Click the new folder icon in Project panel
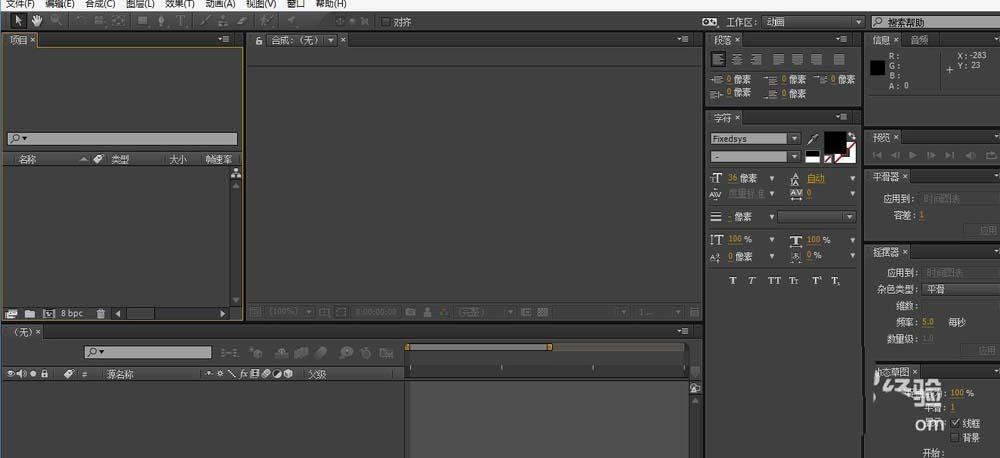 (x=29, y=314)
